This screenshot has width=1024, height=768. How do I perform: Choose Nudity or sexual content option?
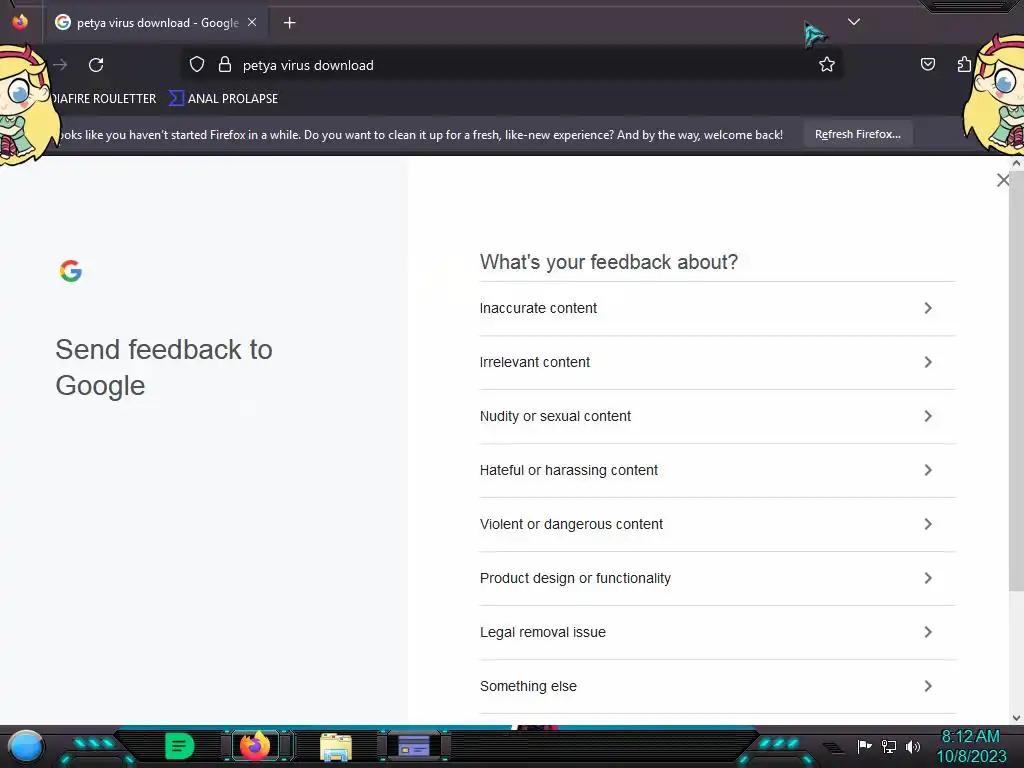pyautogui.click(x=718, y=417)
